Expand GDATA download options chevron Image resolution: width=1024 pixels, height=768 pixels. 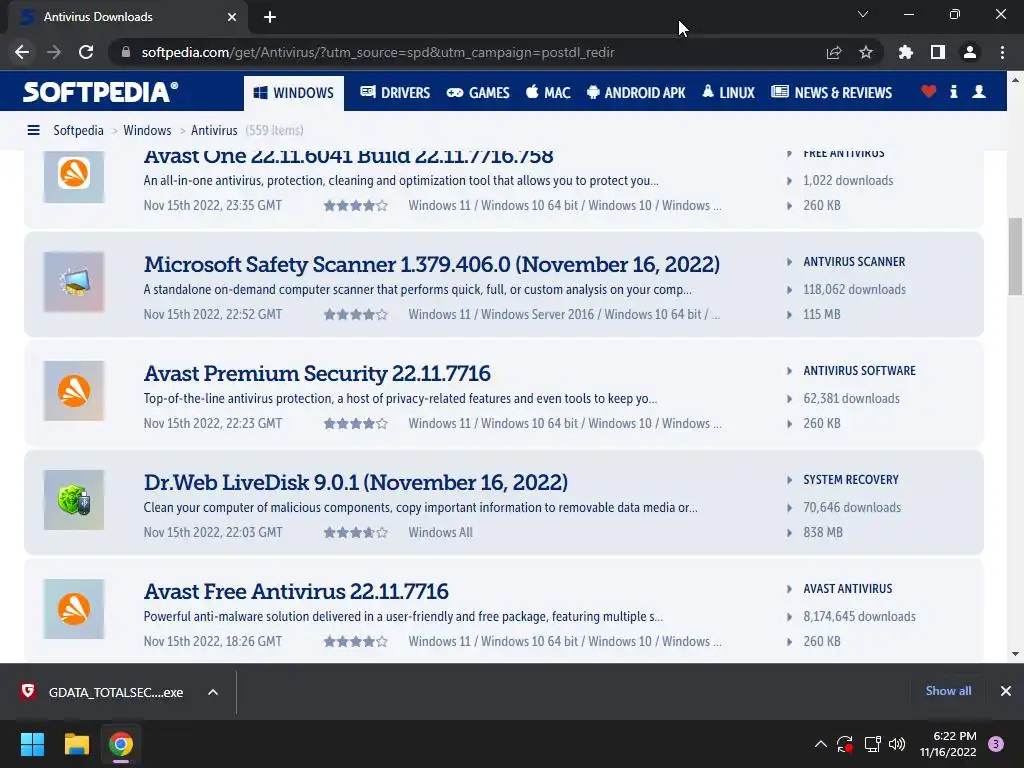[x=213, y=692]
